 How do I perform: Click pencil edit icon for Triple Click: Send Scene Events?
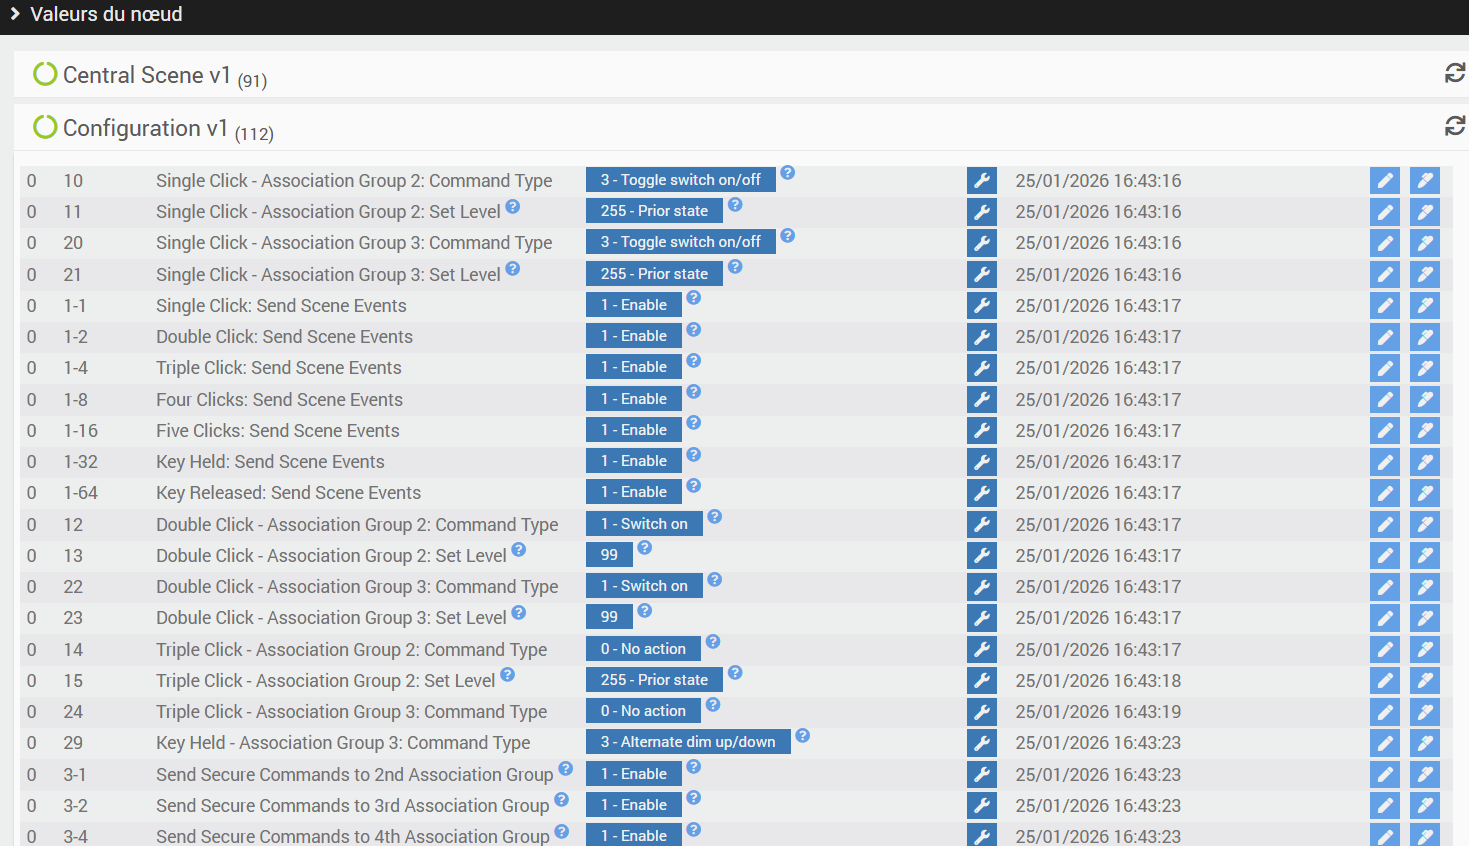pos(1385,368)
